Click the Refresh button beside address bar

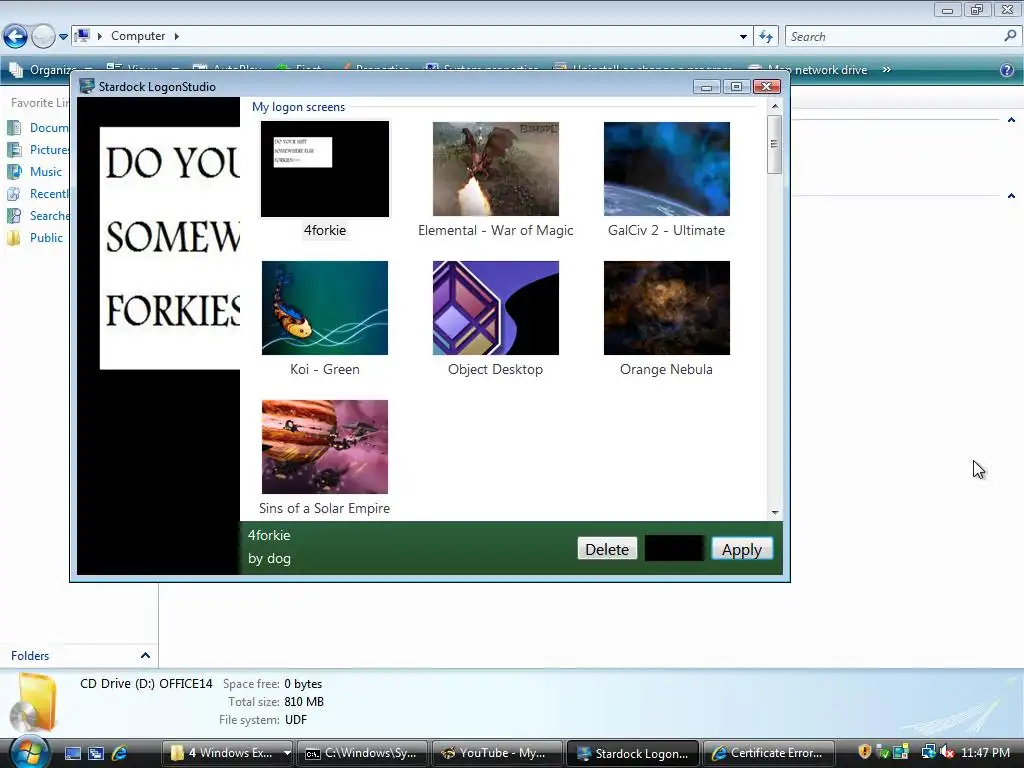coord(766,37)
